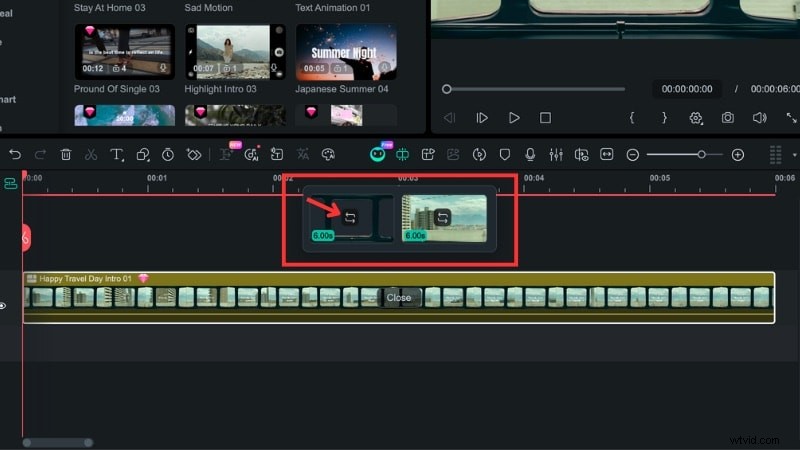Image resolution: width=800 pixels, height=450 pixels.
Task: Replace the second template clip
Action: pyautogui.click(x=442, y=218)
